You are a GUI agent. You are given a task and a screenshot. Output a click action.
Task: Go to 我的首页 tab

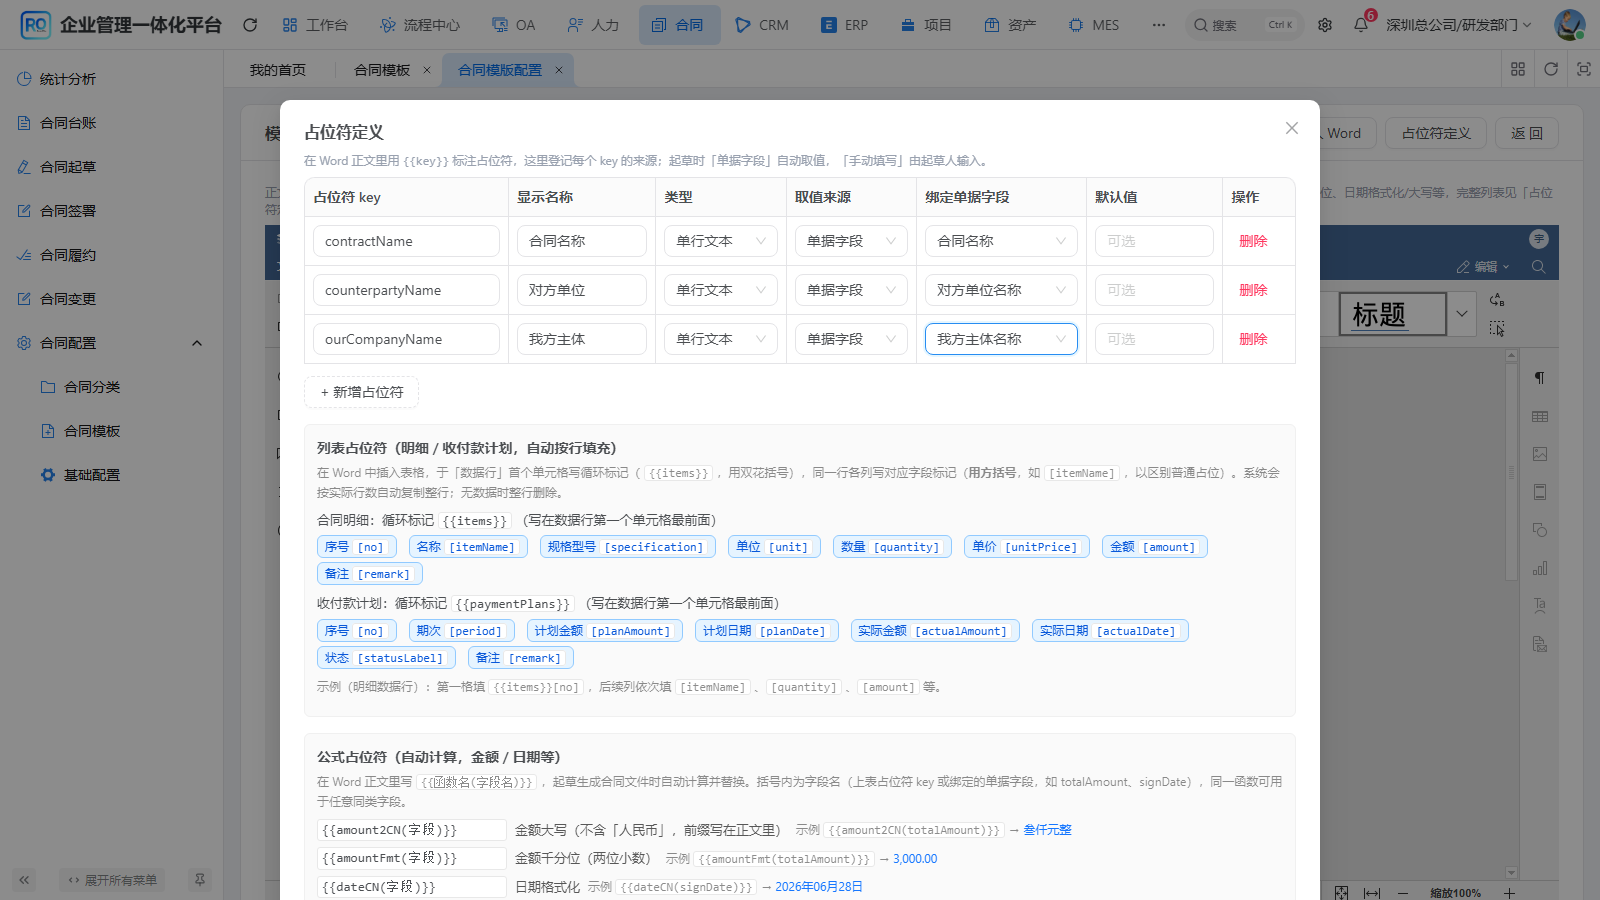278,70
